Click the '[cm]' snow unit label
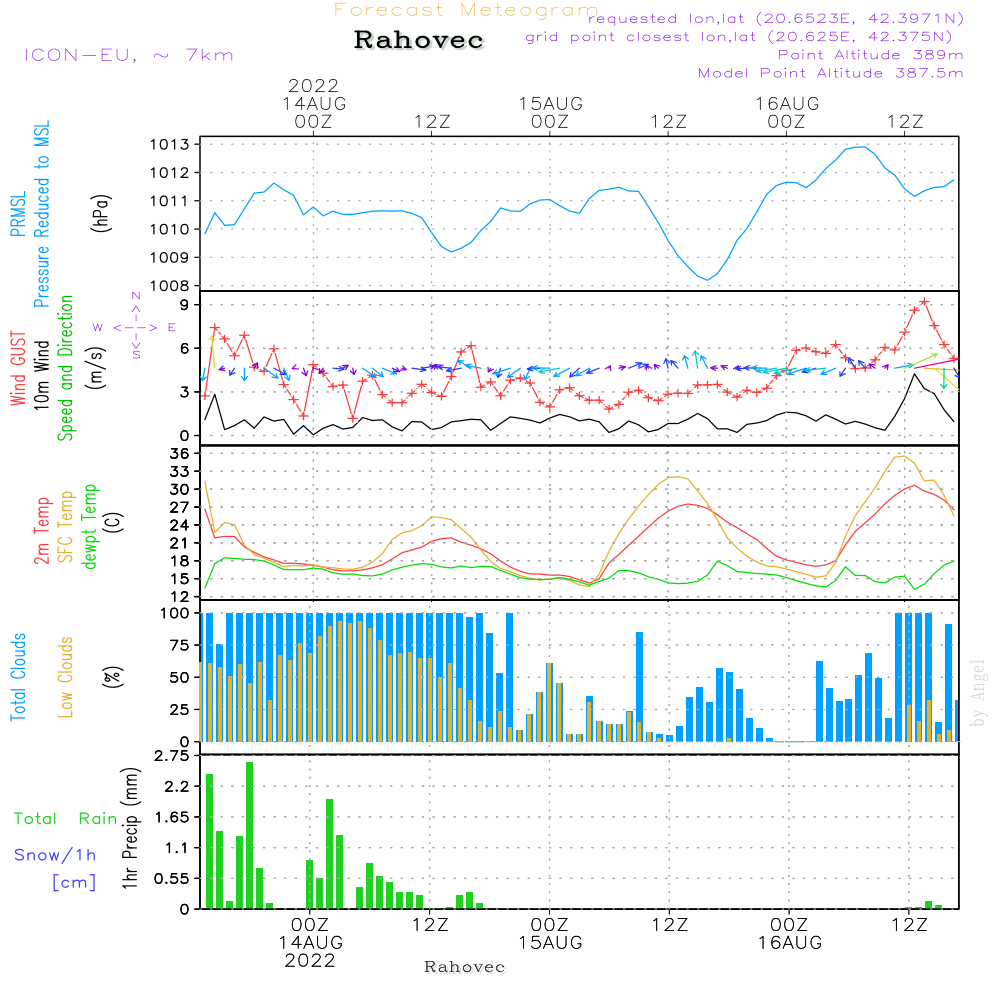Viewport: 1000px width, 1000px height. 74,883
